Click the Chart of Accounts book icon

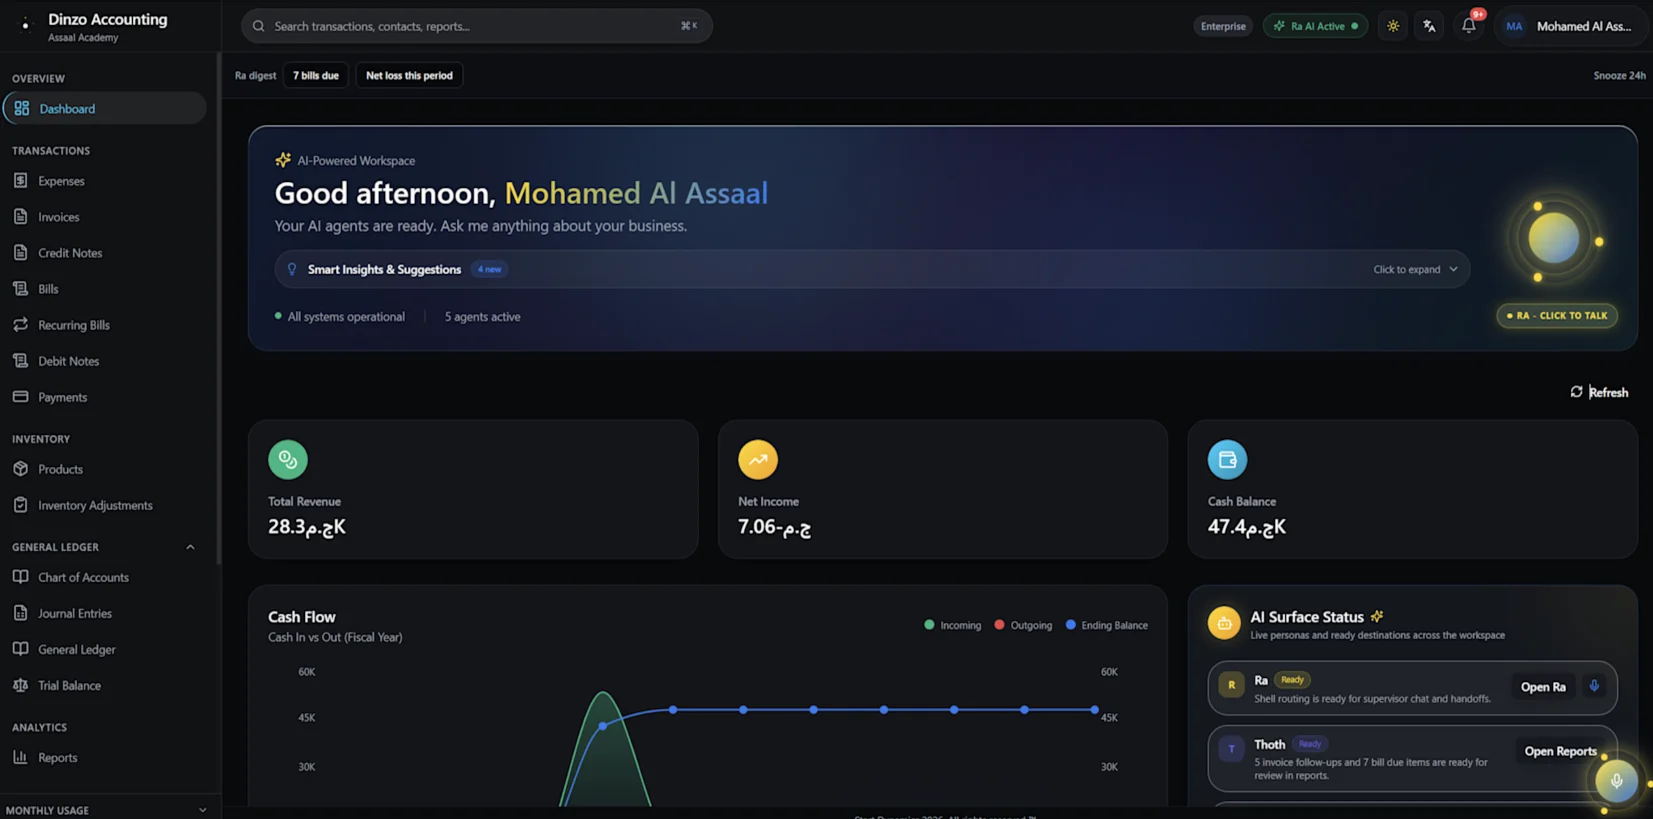(x=20, y=577)
